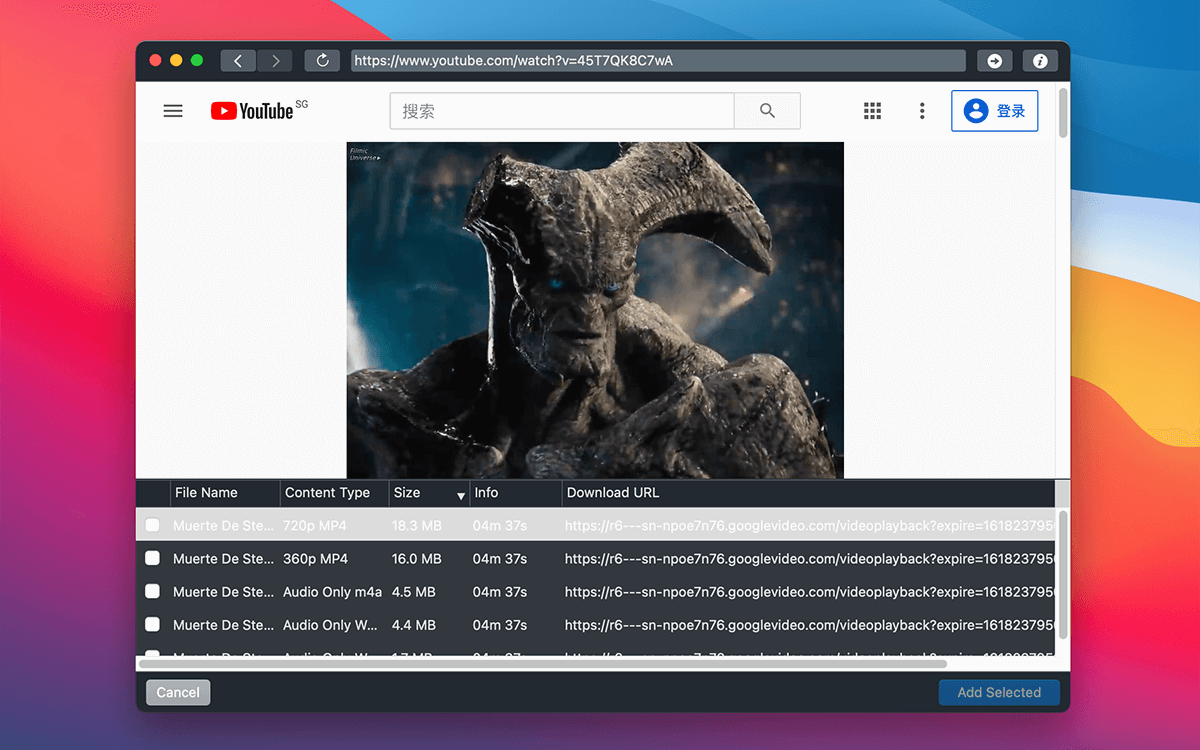Open the YouTube hamburger menu
The height and width of the screenshot is (750, 1200).
[173, 111]
